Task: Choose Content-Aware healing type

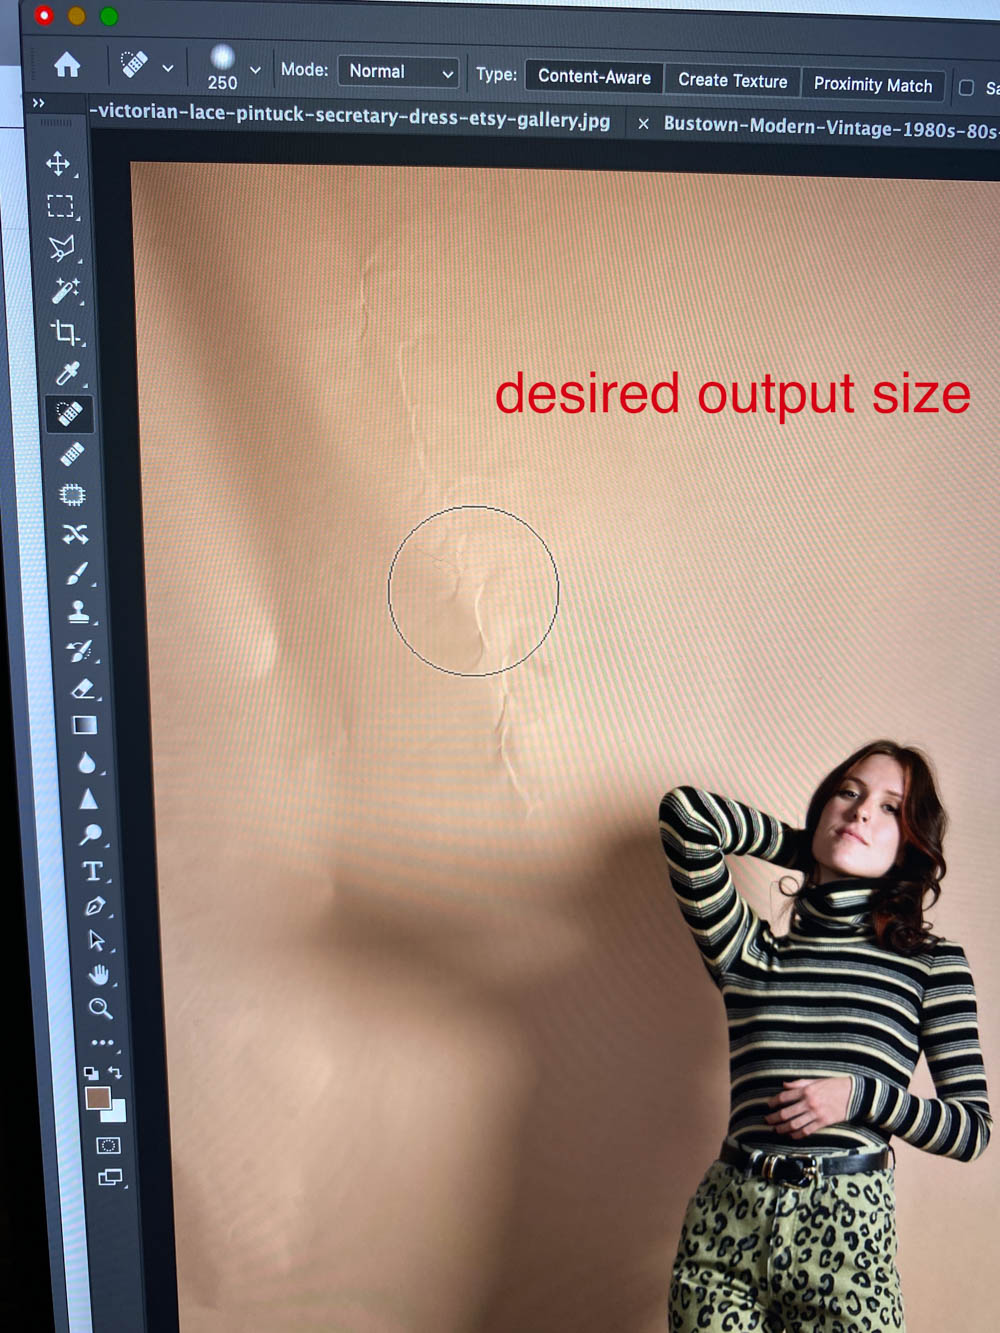Action: click(x=594, y=77)
